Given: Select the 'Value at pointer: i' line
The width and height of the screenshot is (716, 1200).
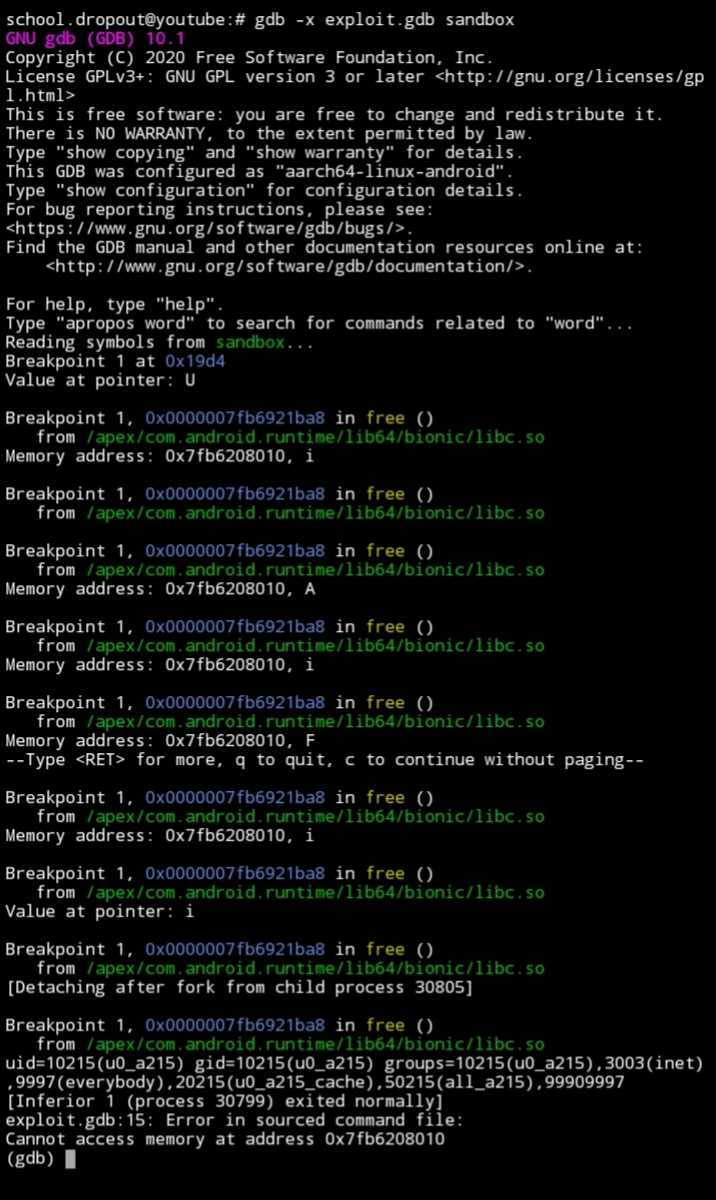Looking at the screenshot, I should click(x=100, y=913).
